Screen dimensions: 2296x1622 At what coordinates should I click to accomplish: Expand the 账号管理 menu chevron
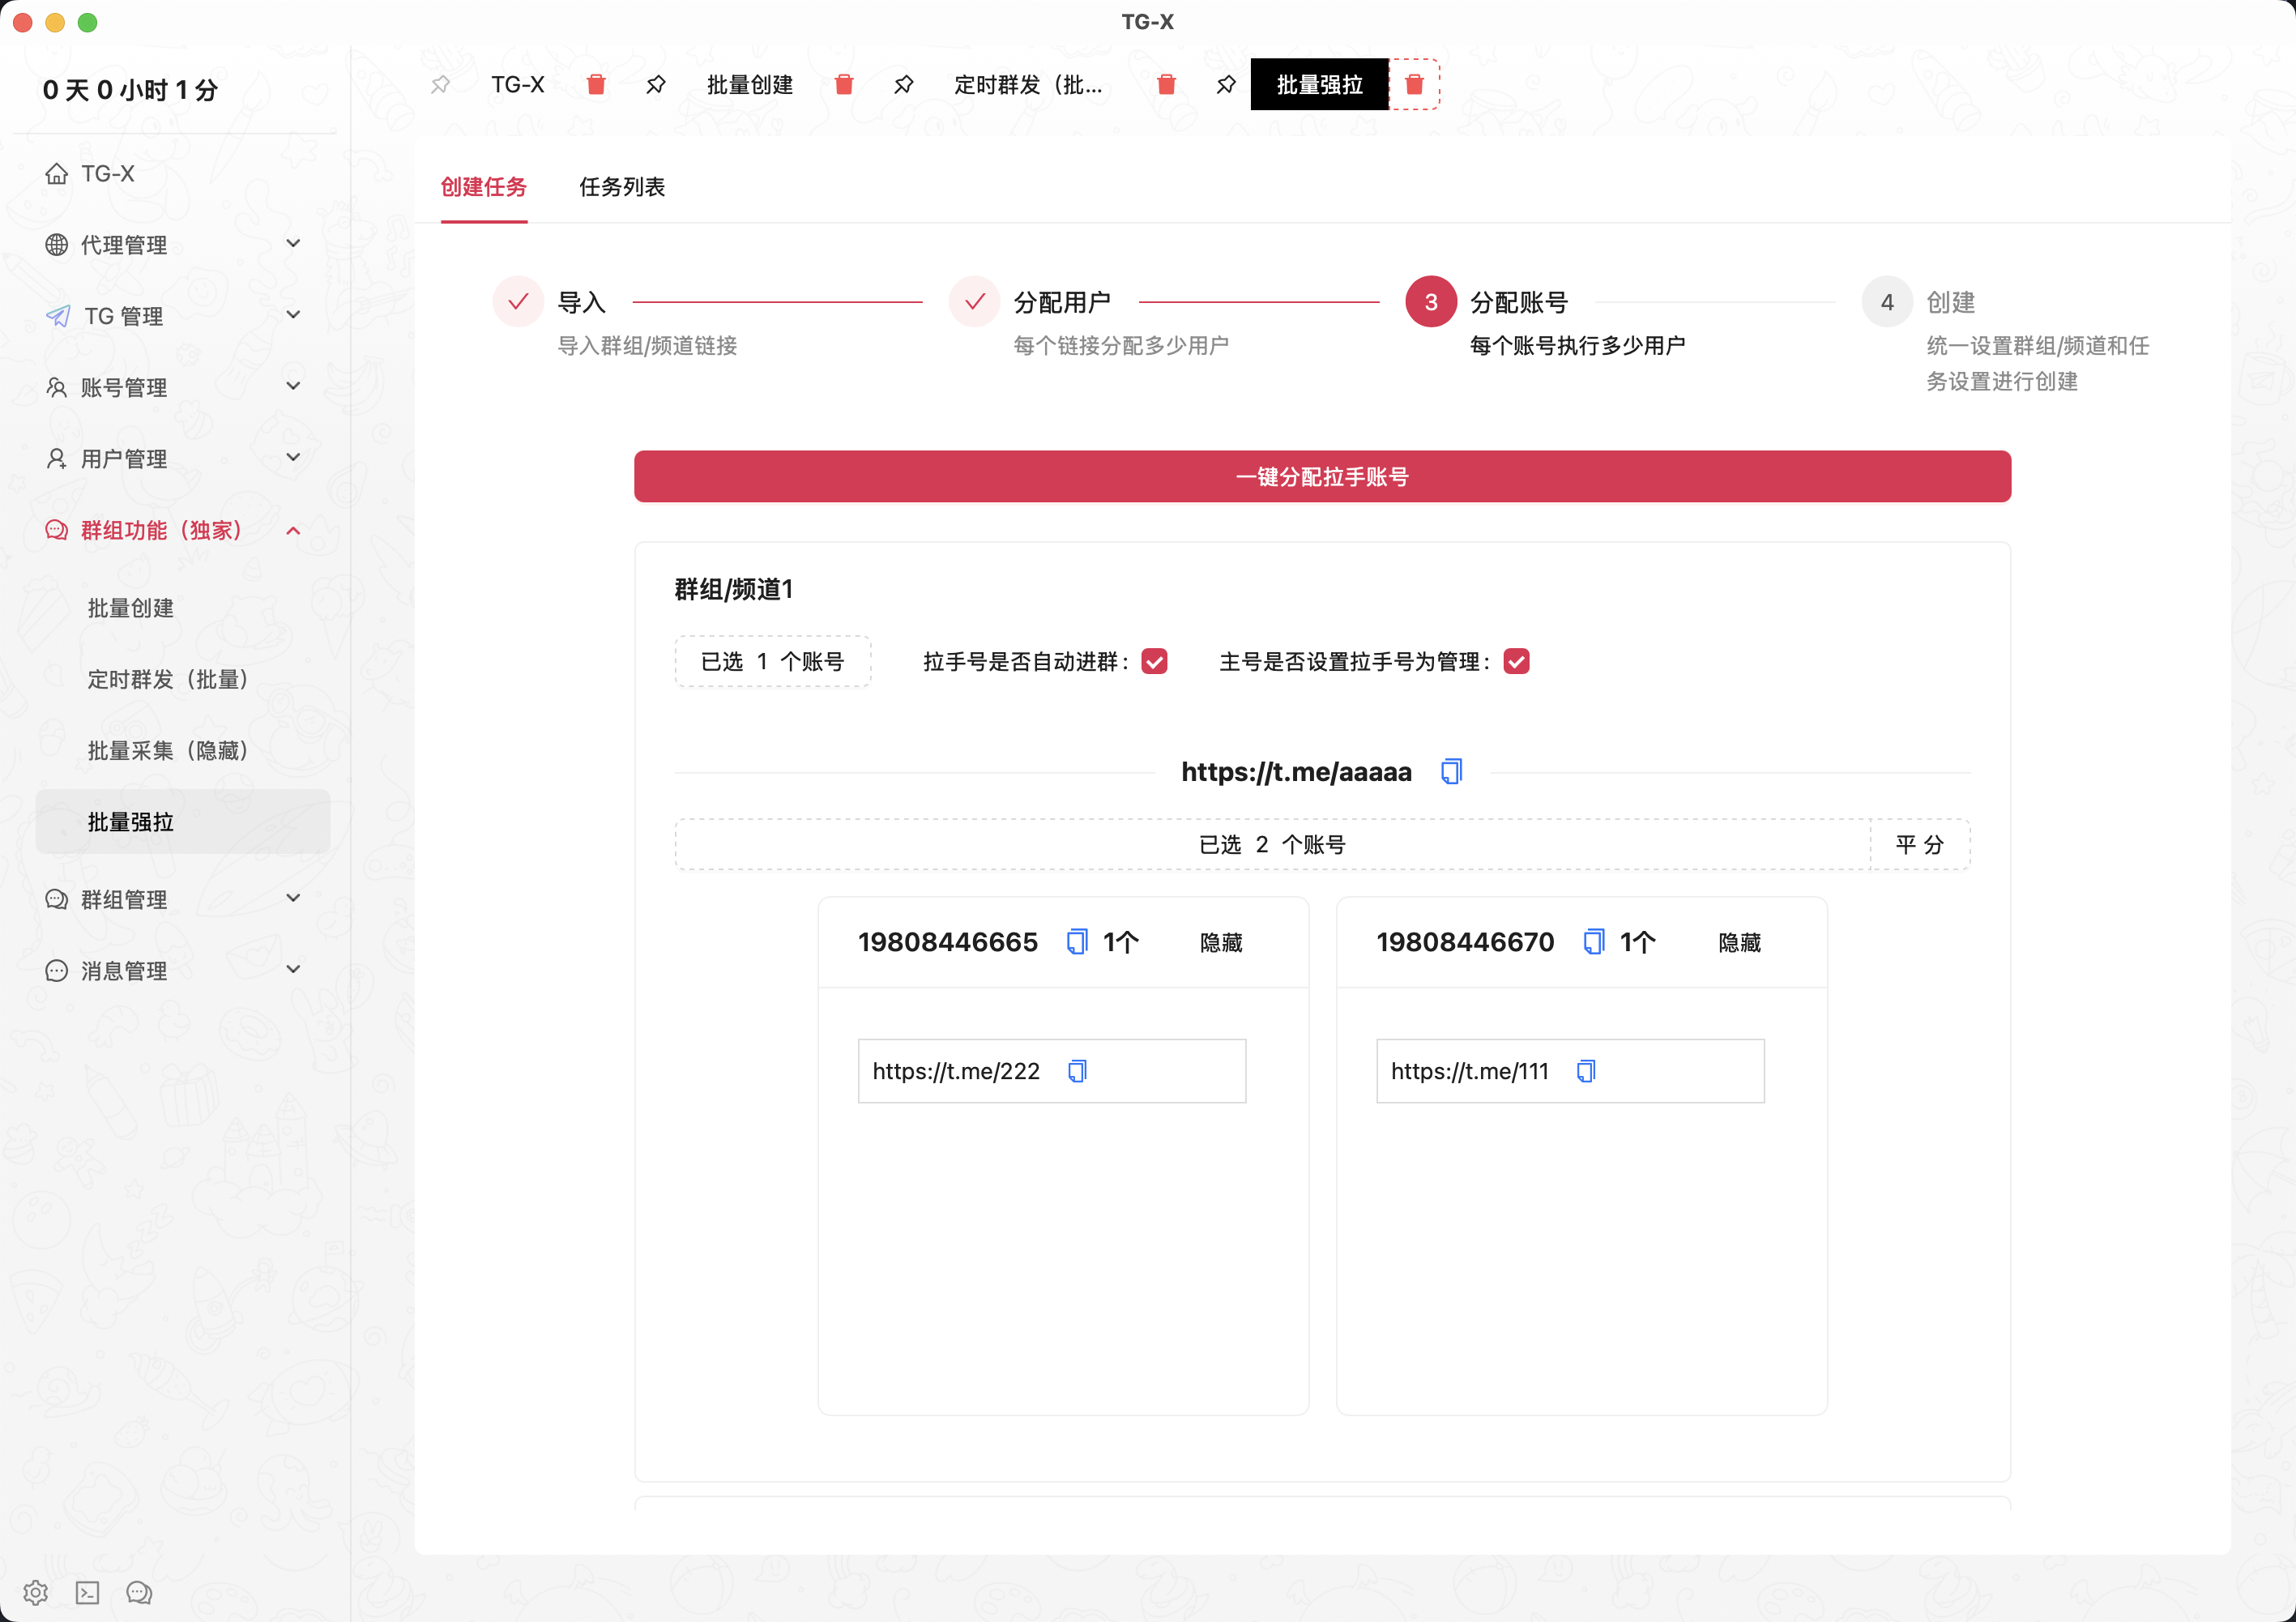(x=293, y=386)
